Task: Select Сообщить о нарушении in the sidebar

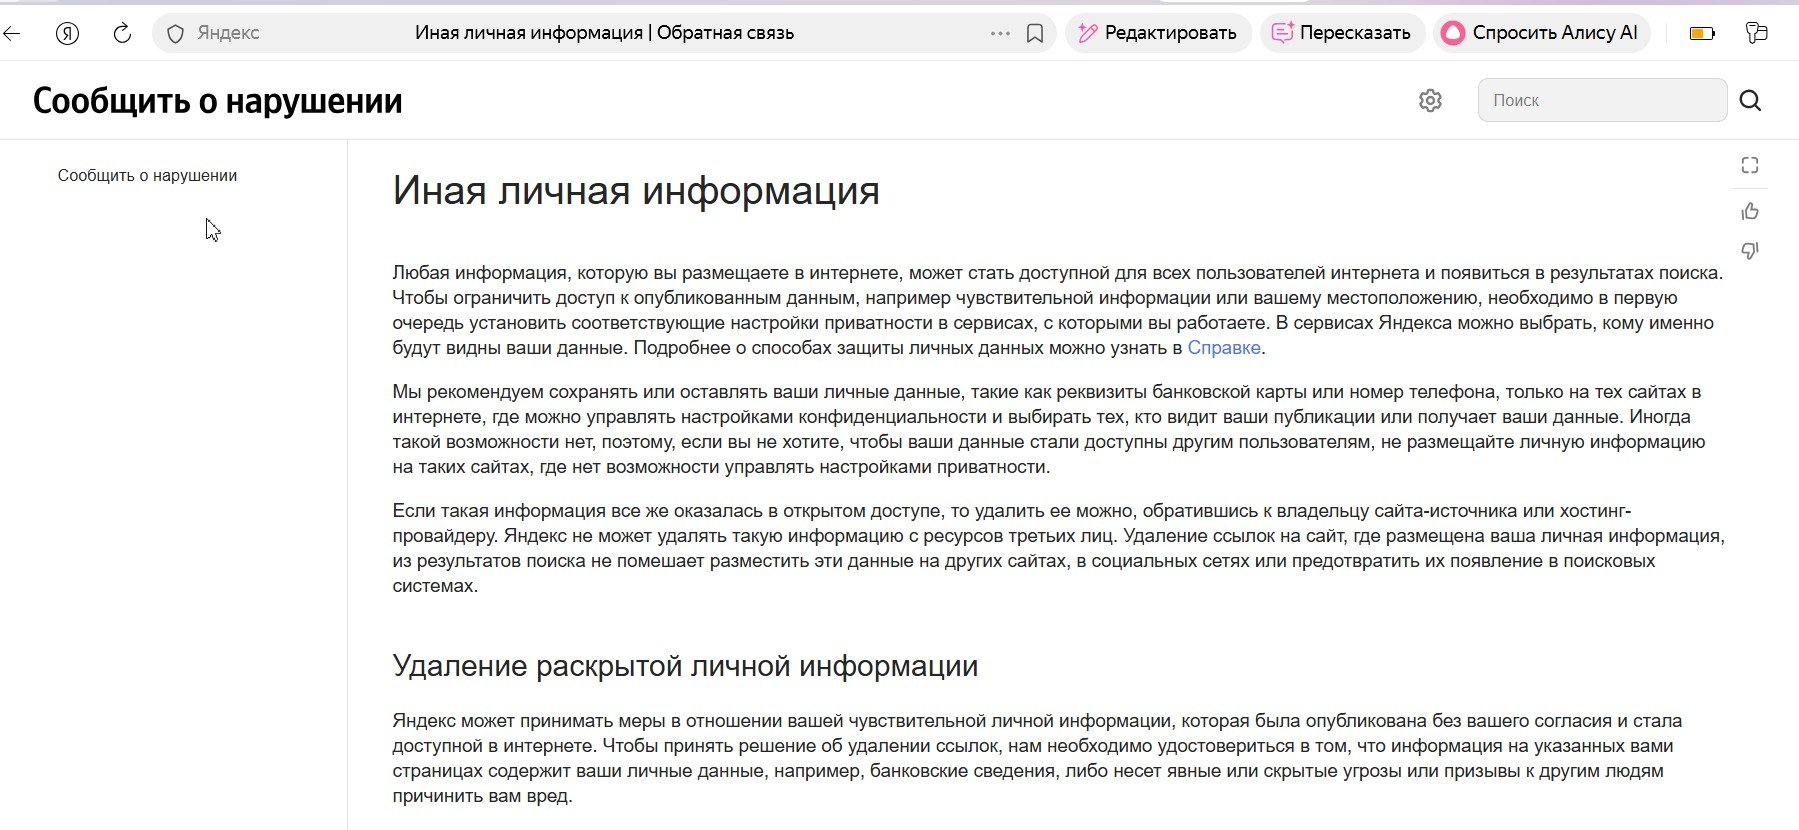Action: [147, 175]
